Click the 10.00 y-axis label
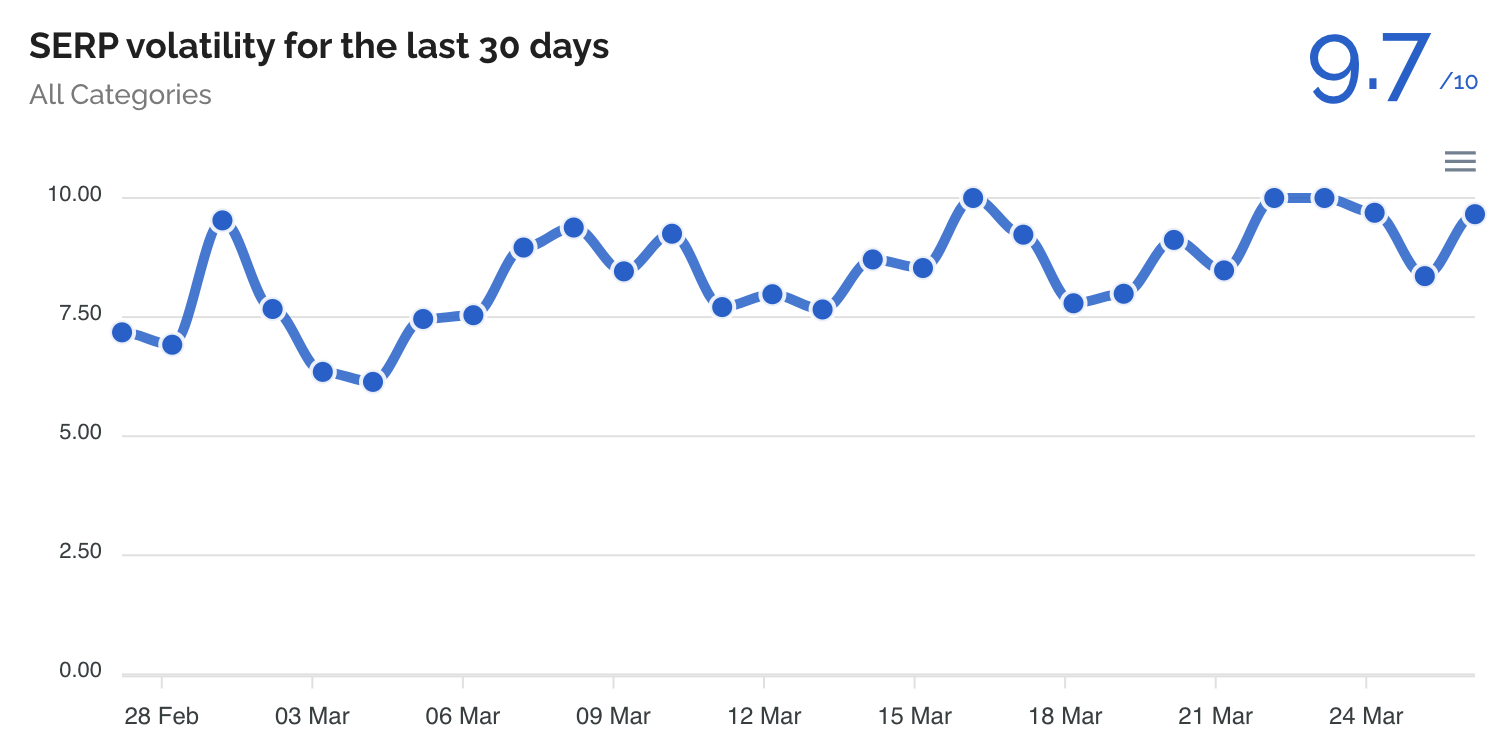Viewport: 1508px width, 754px height. [x=75, y=195]
